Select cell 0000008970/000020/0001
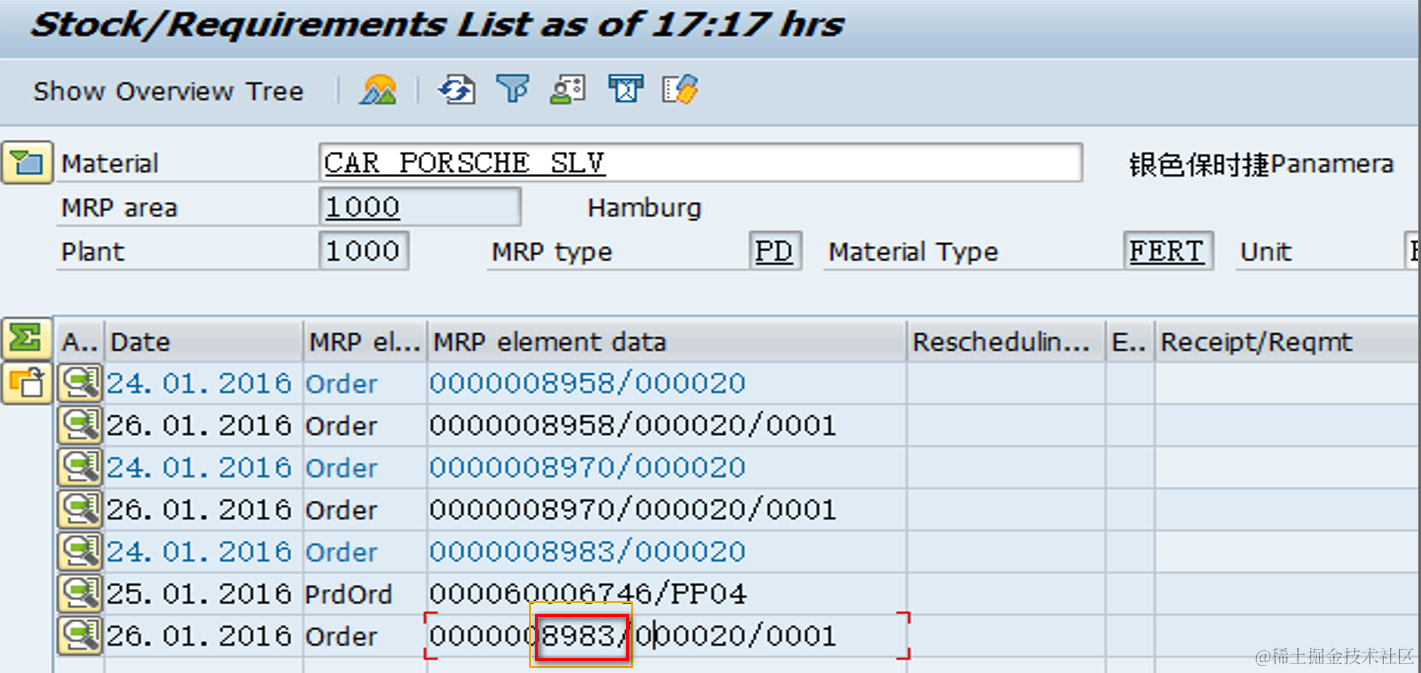1421x673 pixels. (667, 510)
